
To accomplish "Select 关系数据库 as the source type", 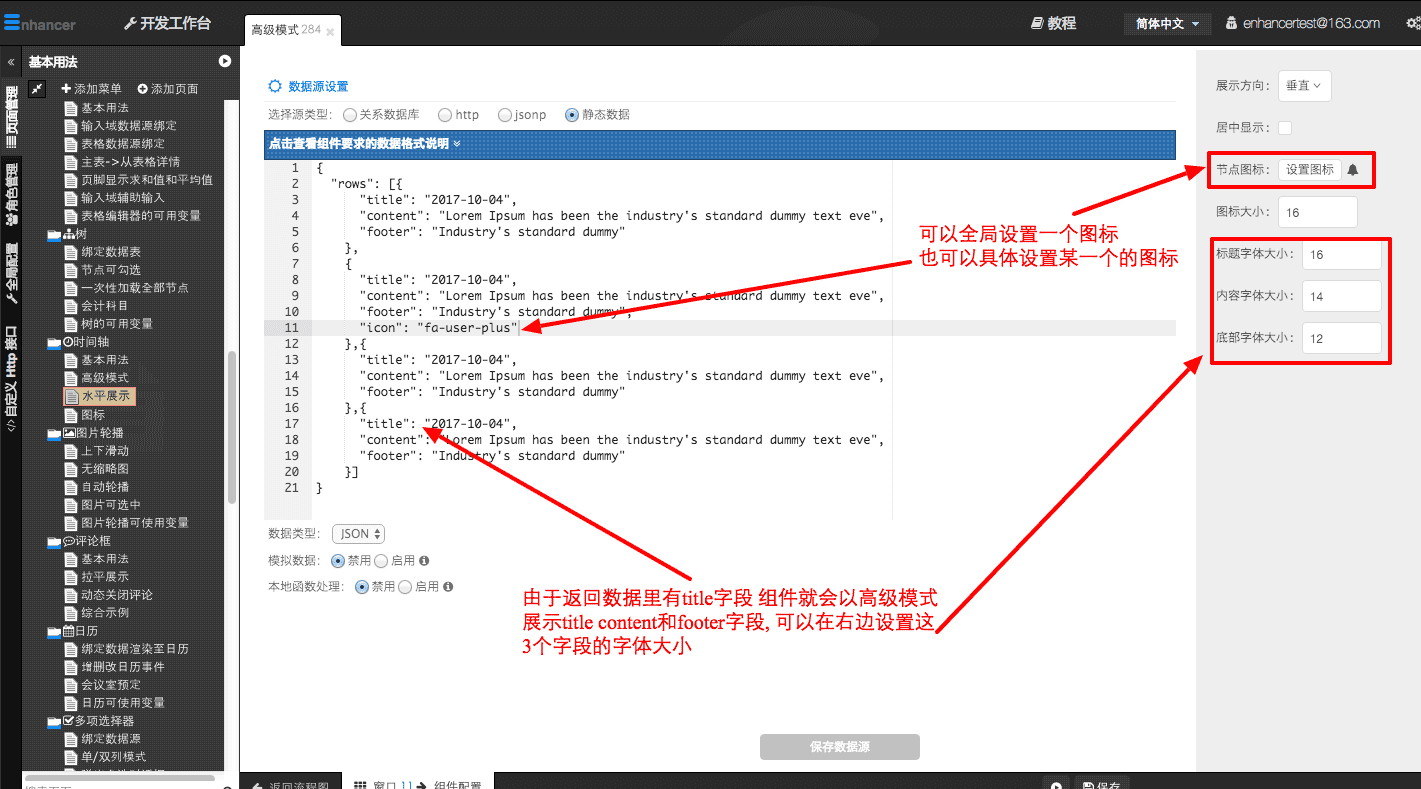I will [x=349, y=115].
